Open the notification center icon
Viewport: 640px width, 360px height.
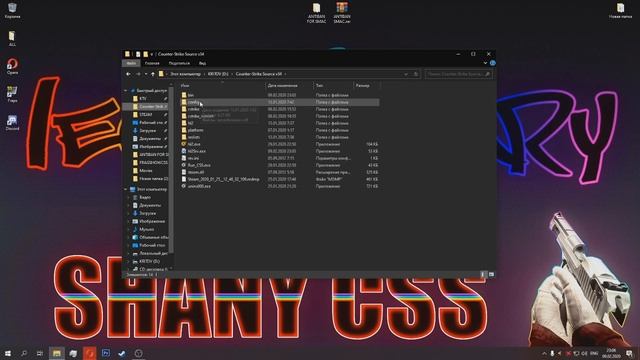tap(629, 353)
